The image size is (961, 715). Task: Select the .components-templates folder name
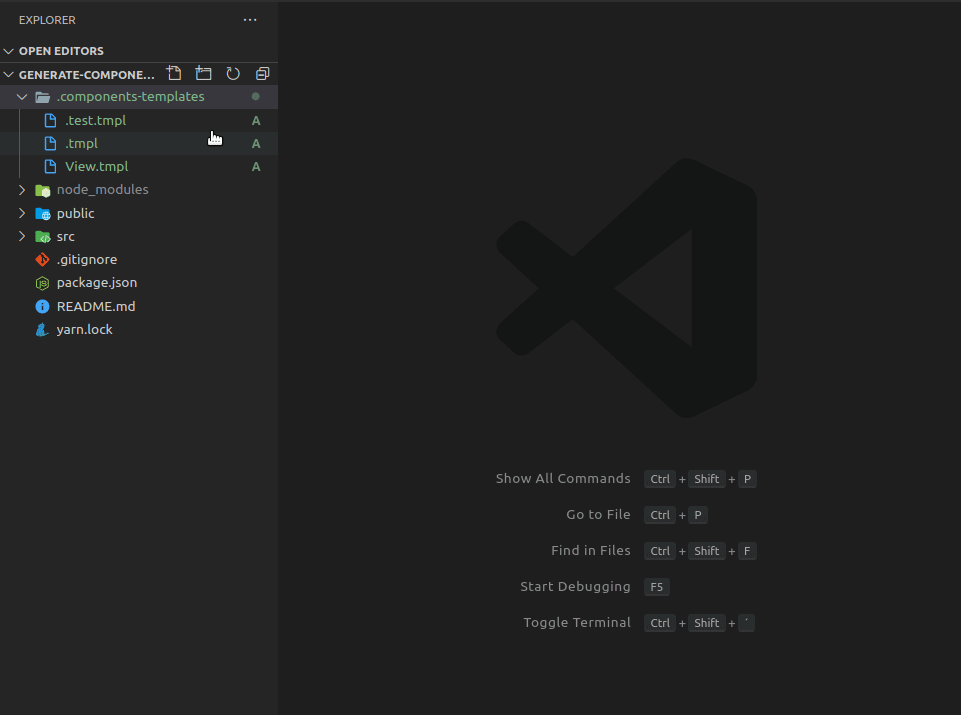pyautogui.click(x=131, y=97)
